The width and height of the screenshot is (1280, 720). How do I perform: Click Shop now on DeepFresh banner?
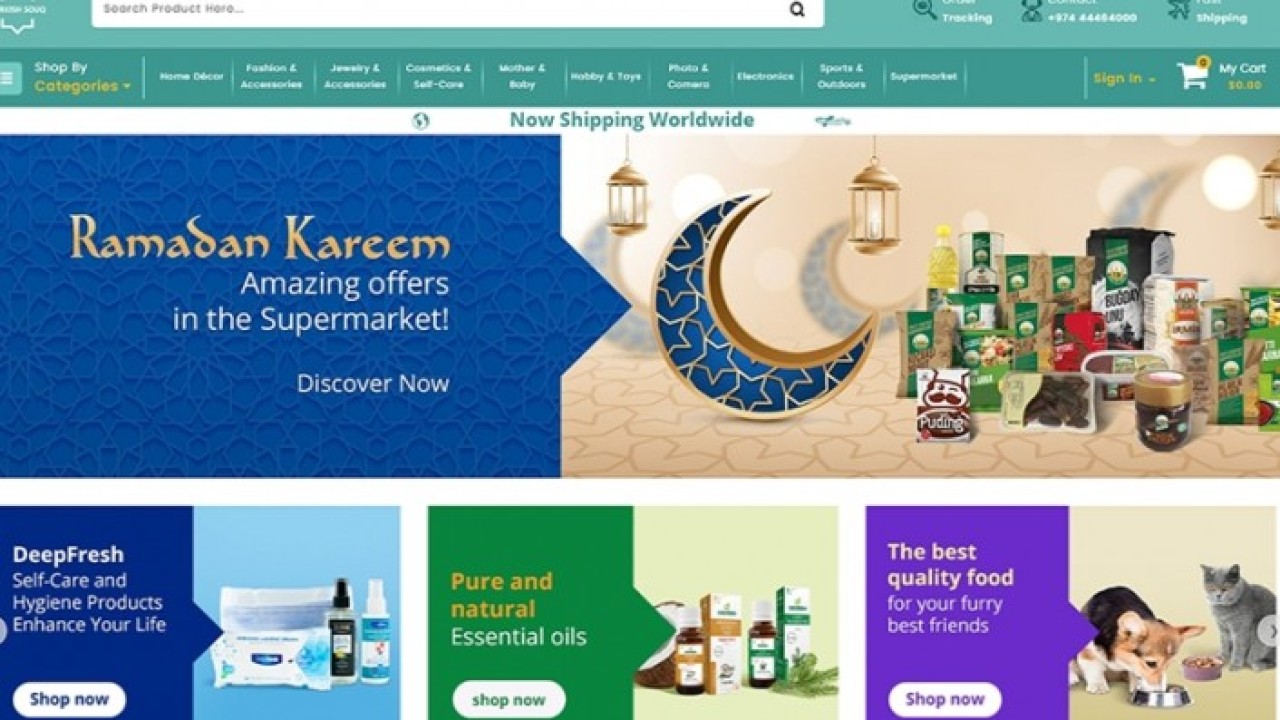tap(69, 699)
